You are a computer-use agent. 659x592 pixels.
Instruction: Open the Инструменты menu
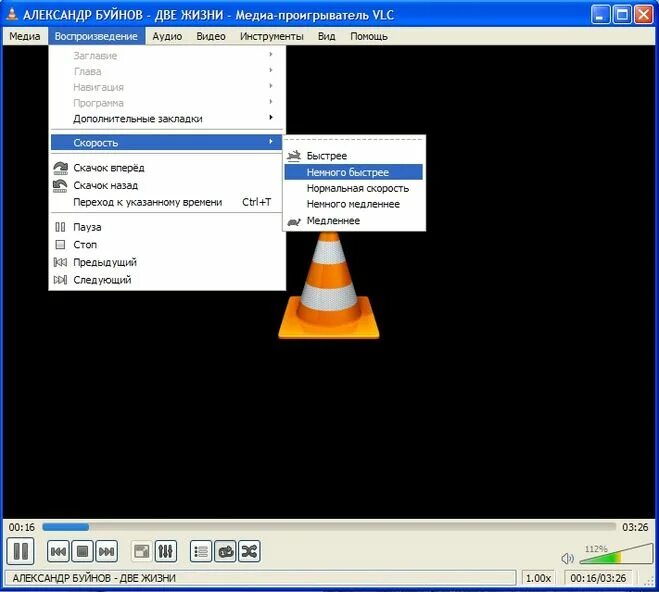click(x=272, y=37)
